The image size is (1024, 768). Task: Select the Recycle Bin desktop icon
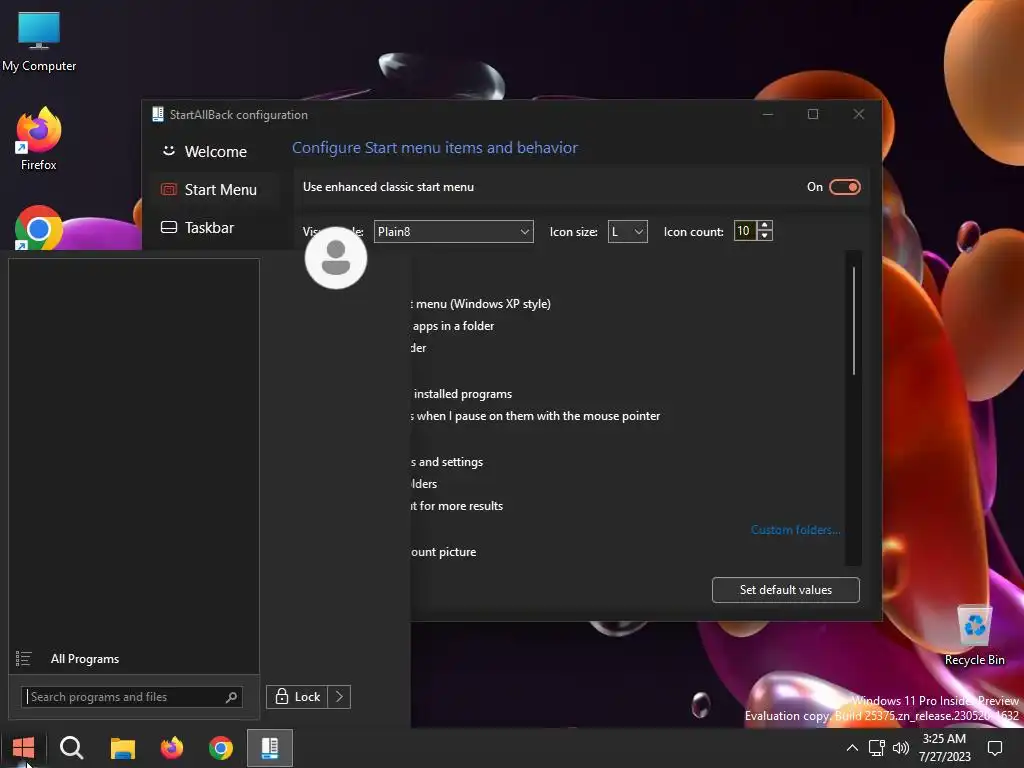pos(974,635)
